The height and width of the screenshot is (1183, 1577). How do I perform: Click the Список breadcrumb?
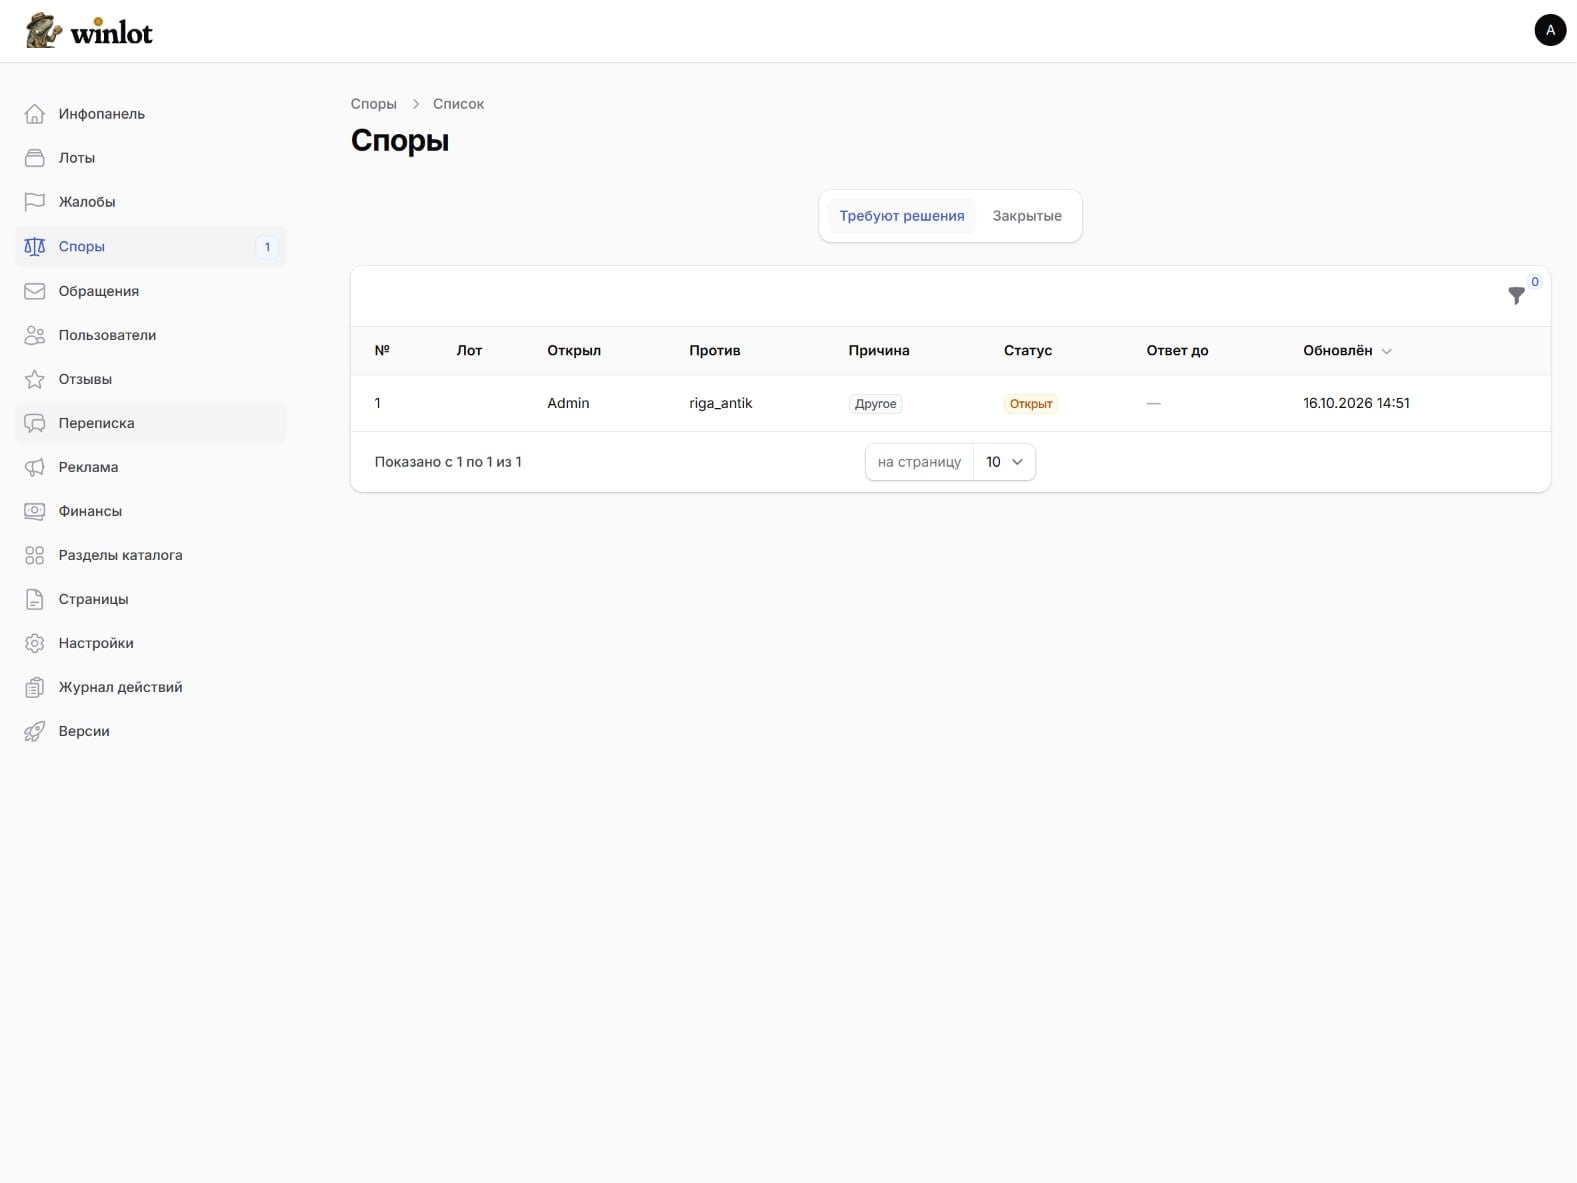[x=458, y=104]
